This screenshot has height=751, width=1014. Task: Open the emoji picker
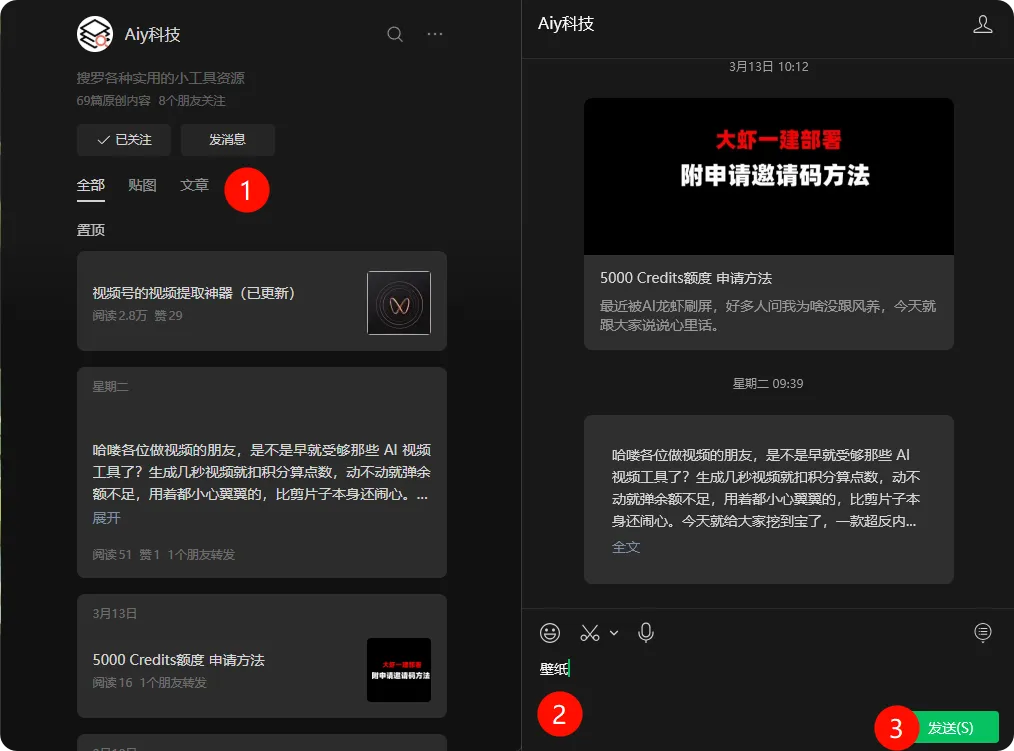[x=550, y=633]
